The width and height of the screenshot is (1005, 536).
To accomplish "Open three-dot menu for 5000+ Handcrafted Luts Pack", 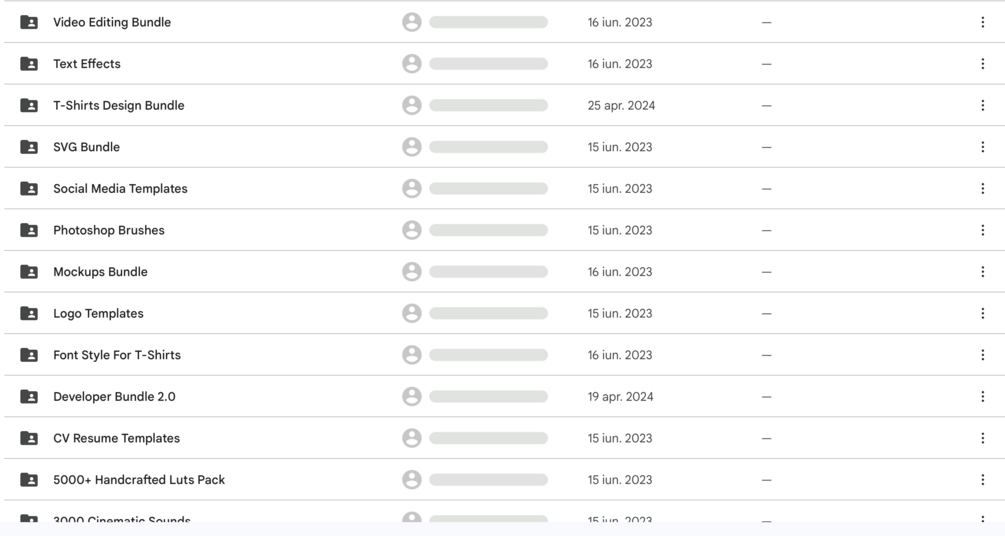I will pos(982,480).
